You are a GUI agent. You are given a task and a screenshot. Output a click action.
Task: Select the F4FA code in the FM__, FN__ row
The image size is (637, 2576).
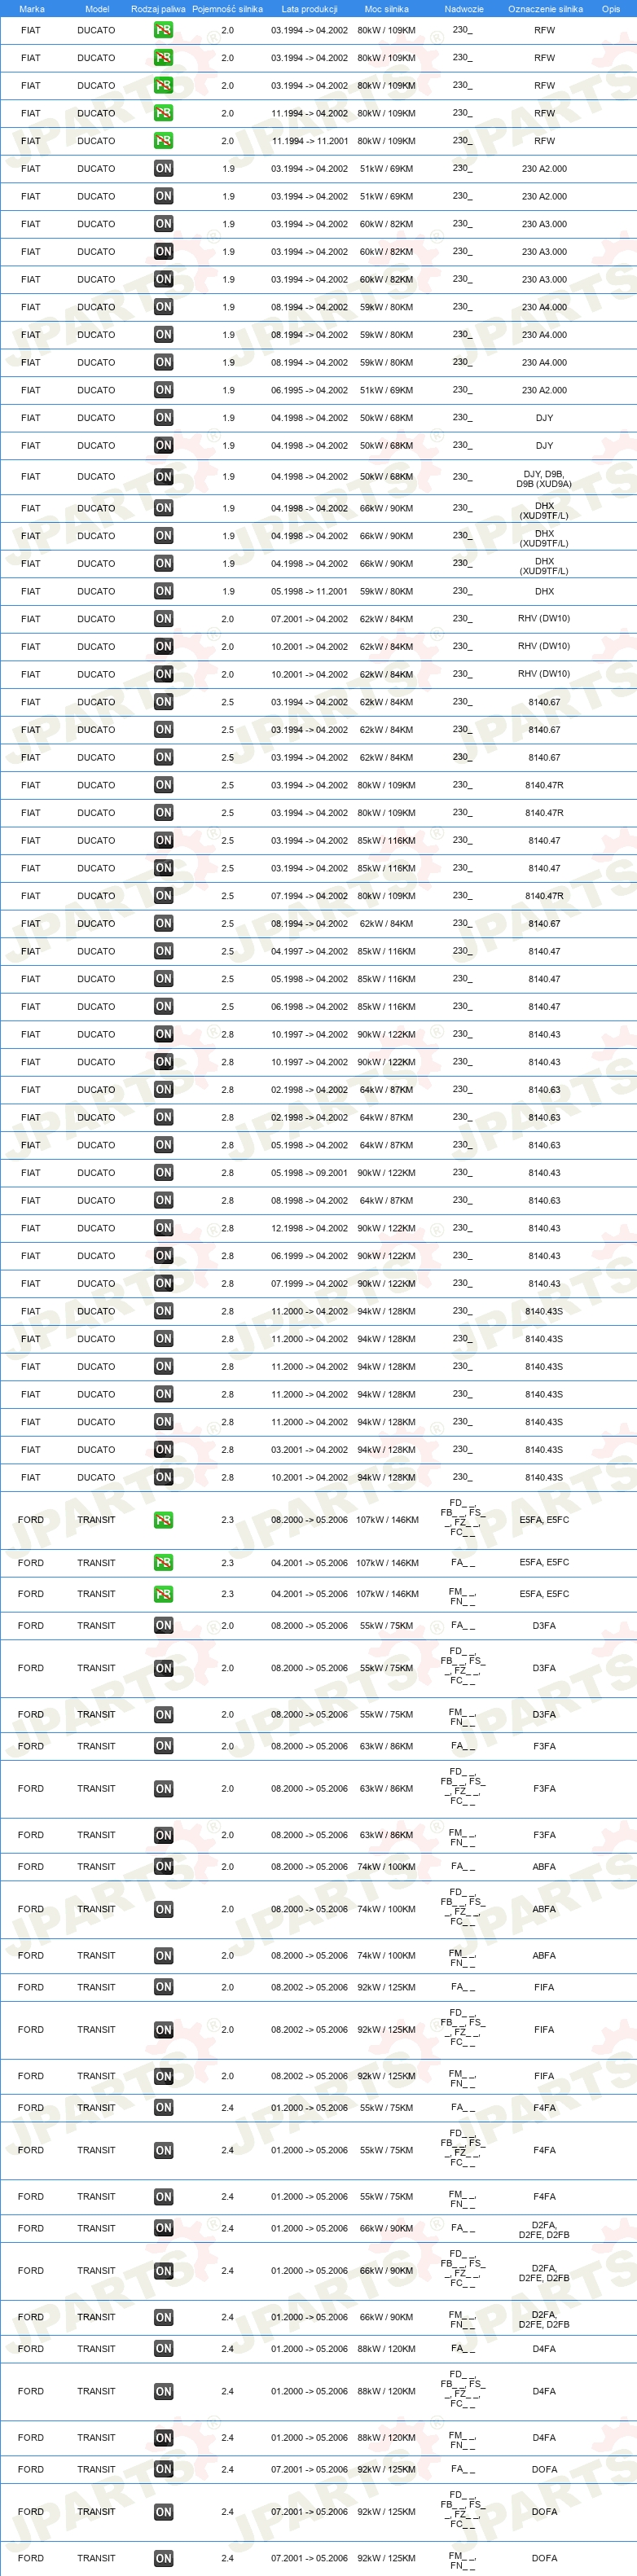click(x=544, y=2197)
